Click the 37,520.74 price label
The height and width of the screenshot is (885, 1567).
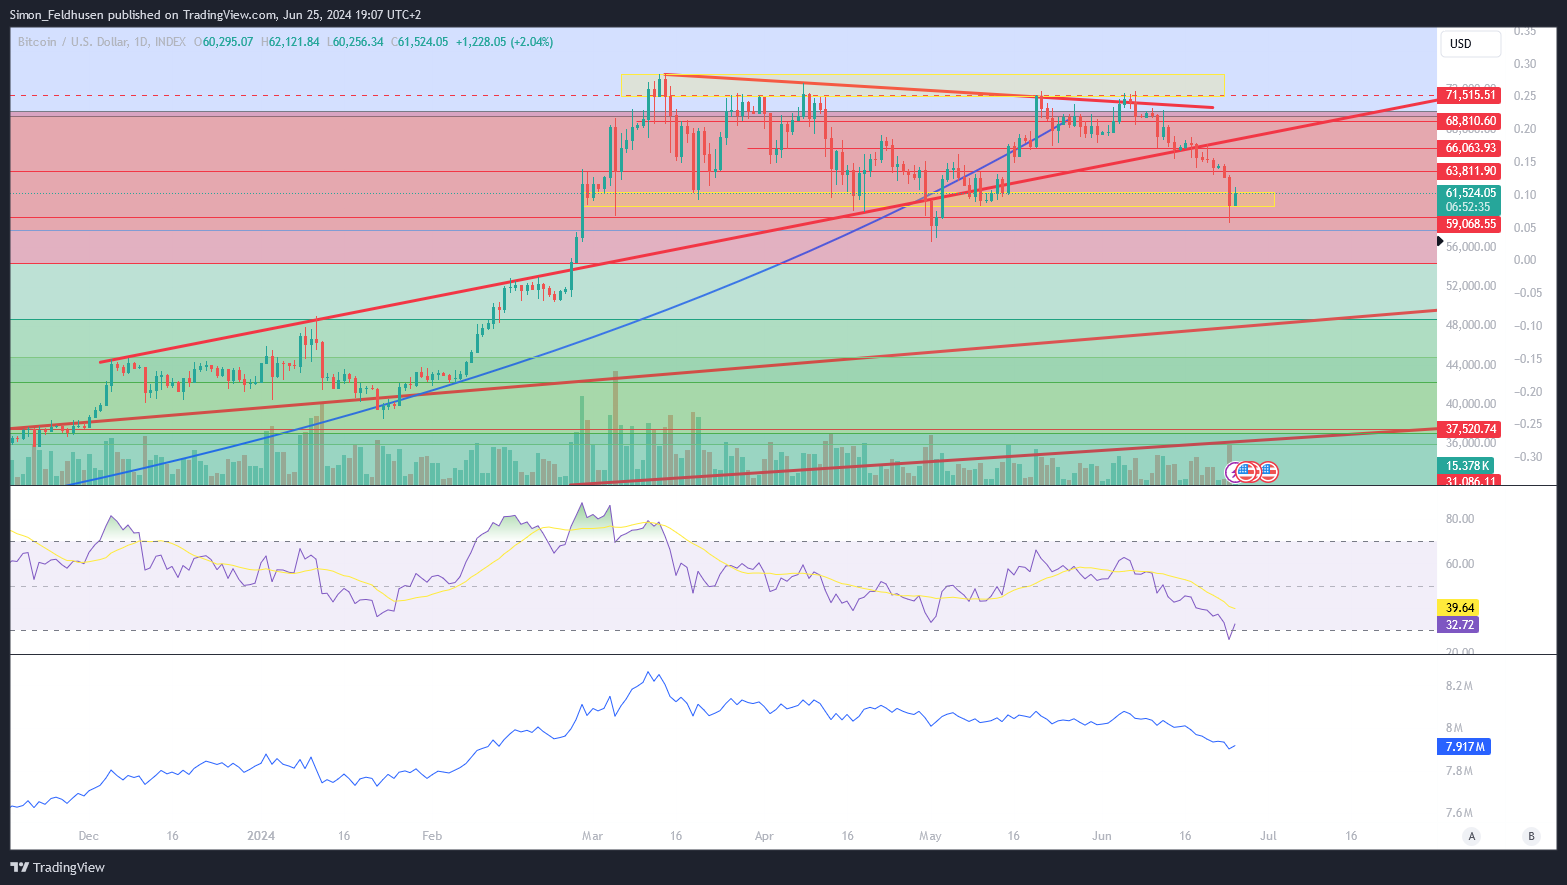point(1470,429)
